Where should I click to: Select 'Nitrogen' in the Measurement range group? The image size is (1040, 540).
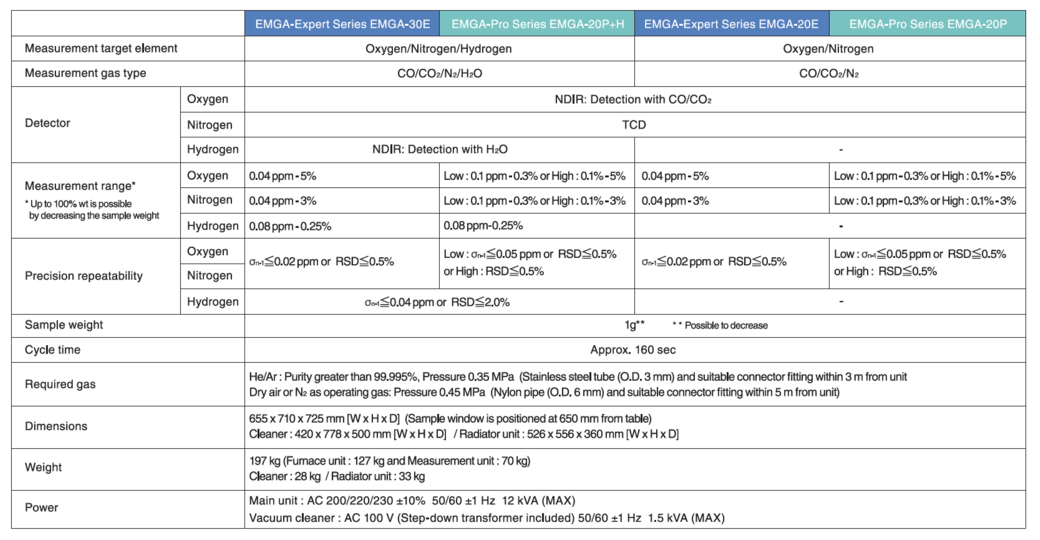pyautogui.click(x=210, y=200)
